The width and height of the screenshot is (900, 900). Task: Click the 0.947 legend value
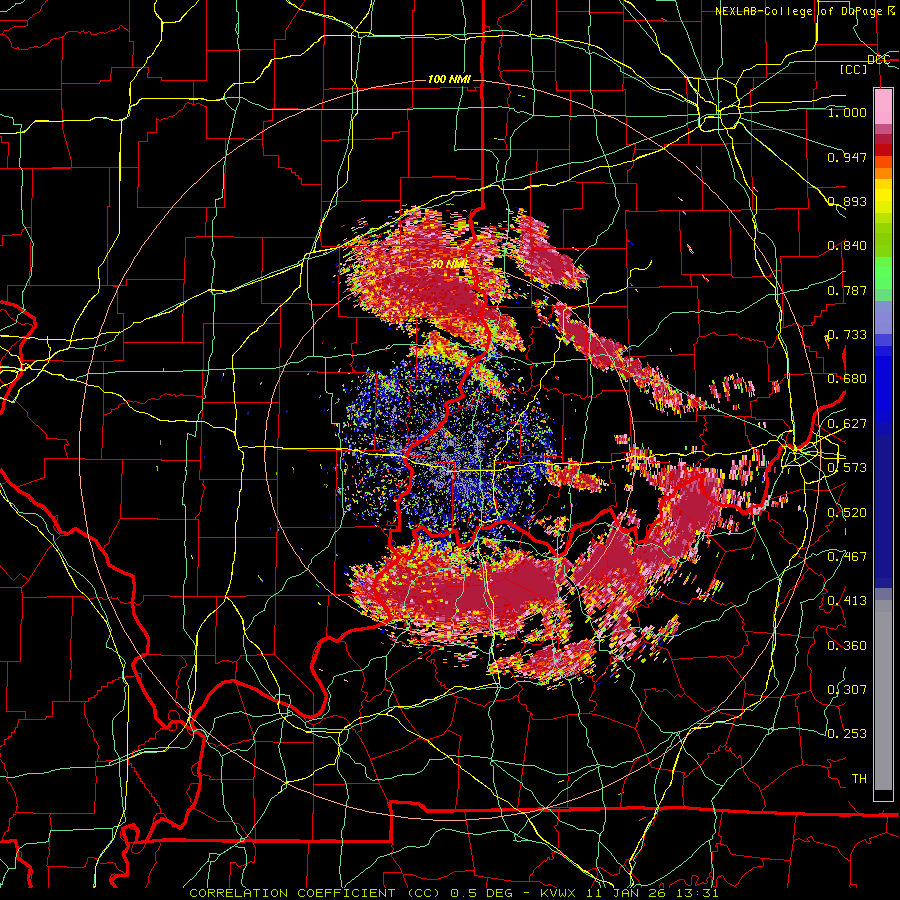(847, 157)
